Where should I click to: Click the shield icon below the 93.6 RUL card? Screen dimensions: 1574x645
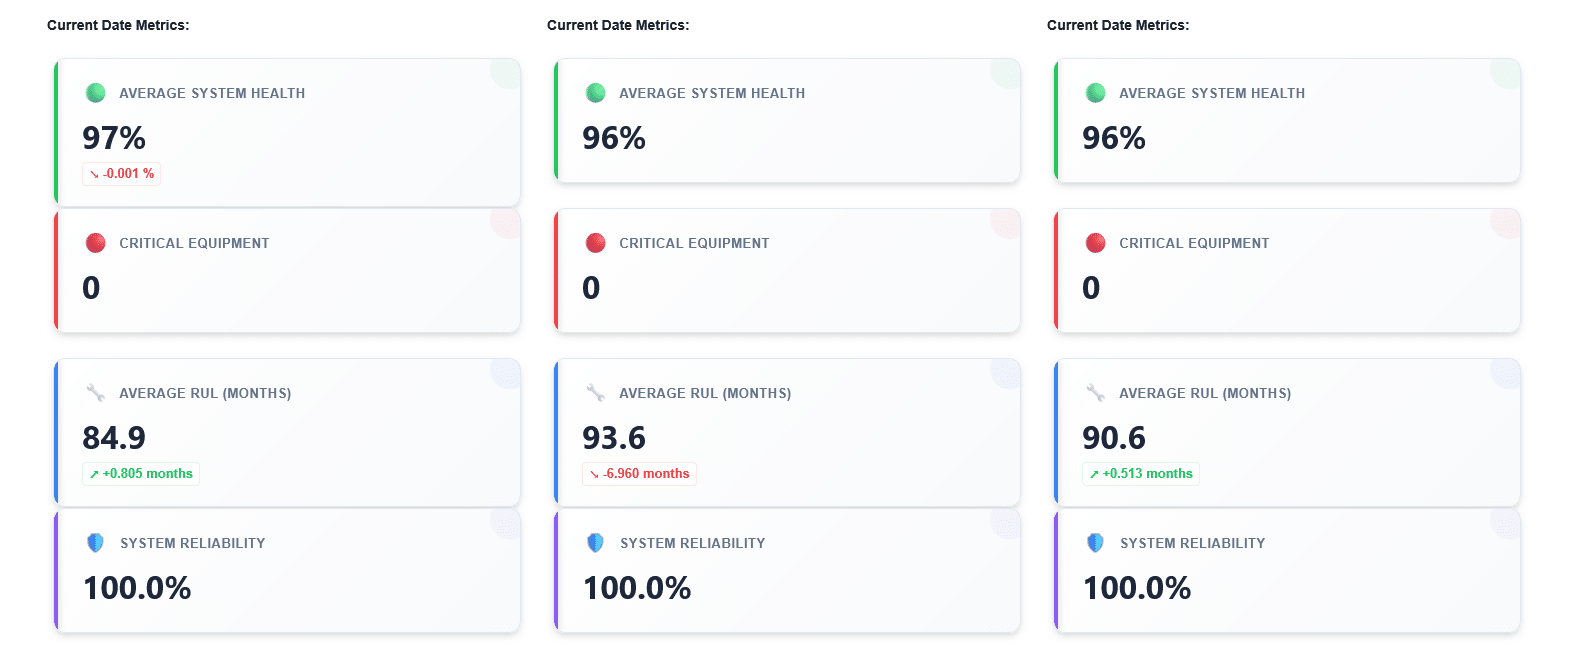point(596,543)
